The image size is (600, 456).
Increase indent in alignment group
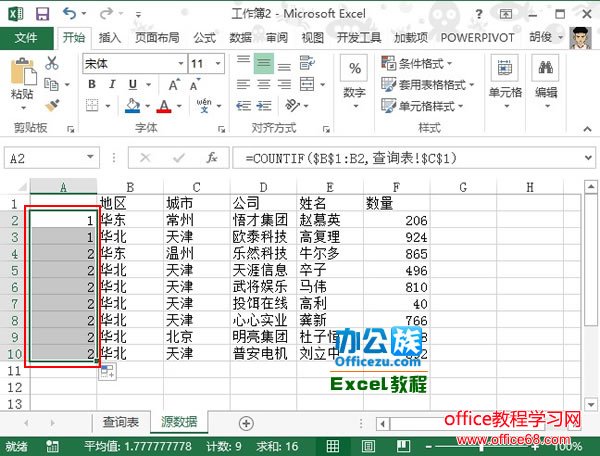pos(264,106)
